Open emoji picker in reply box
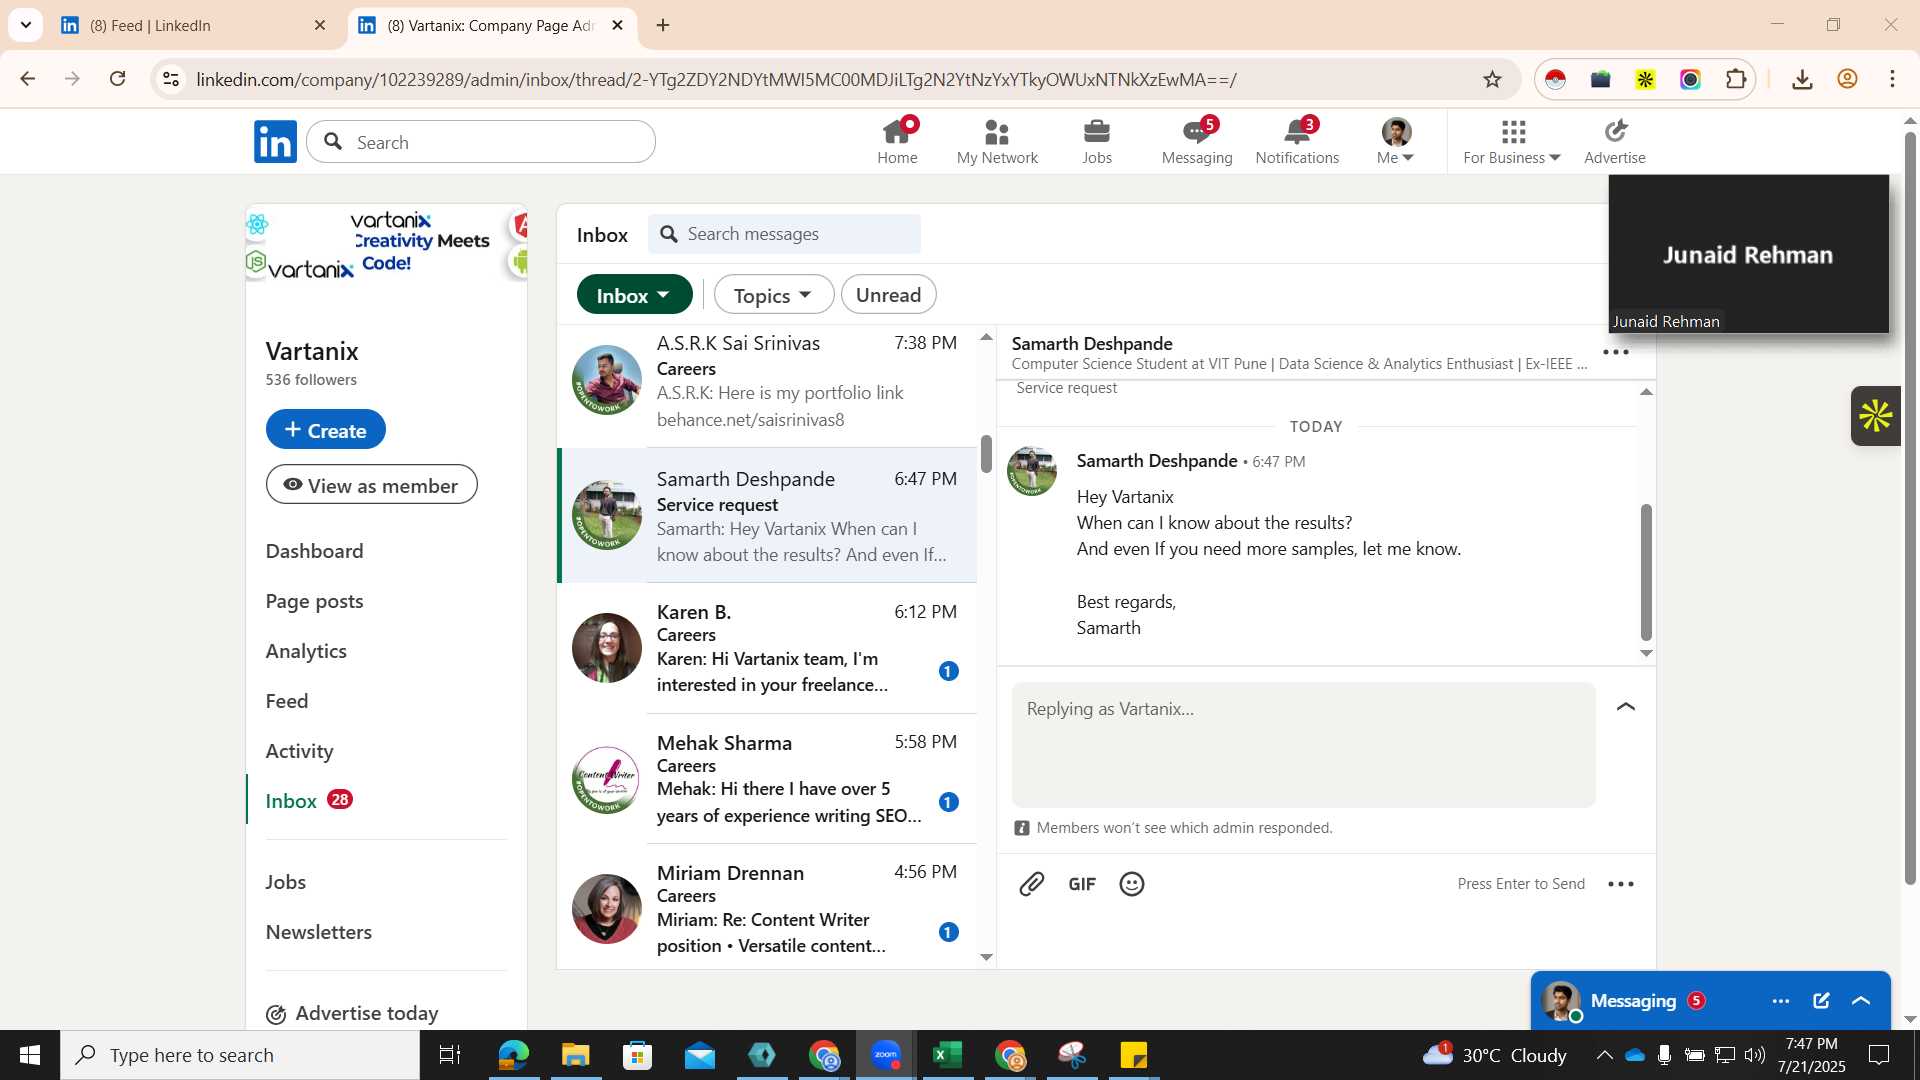Screen dimensions: 1920x1080 (x=1132, y=884)
